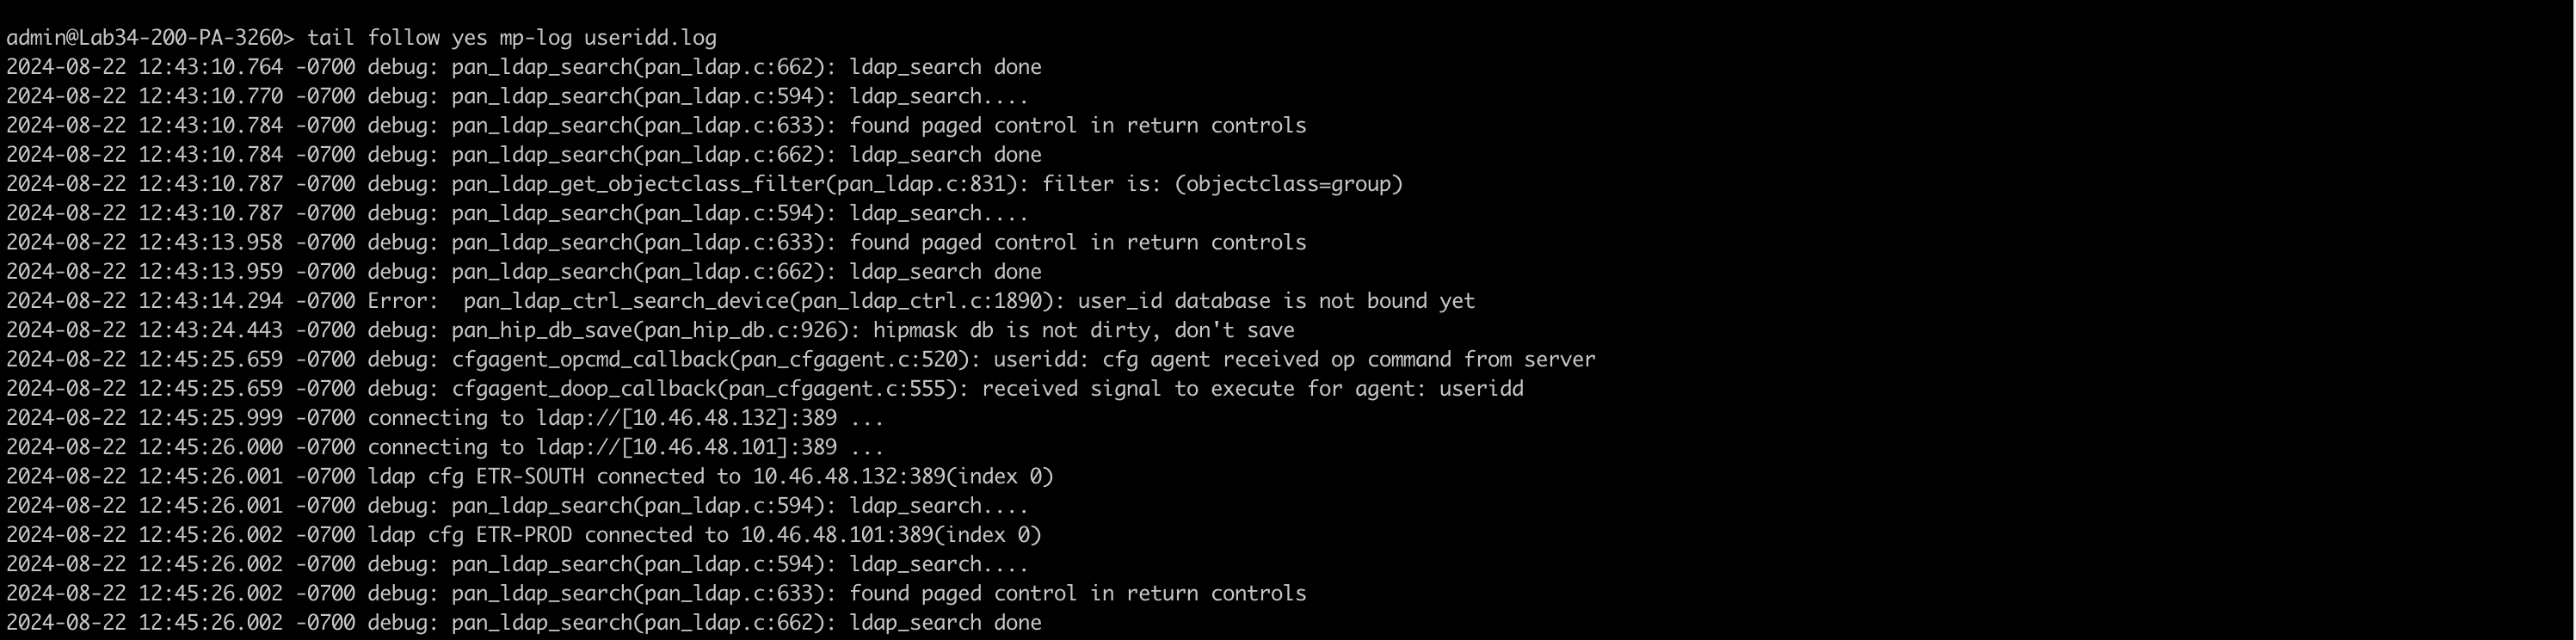Click the ETR-SOUTH ldap config name
Screen dimensions: 2576x640
pyautogui.click(x=530, y=476)
